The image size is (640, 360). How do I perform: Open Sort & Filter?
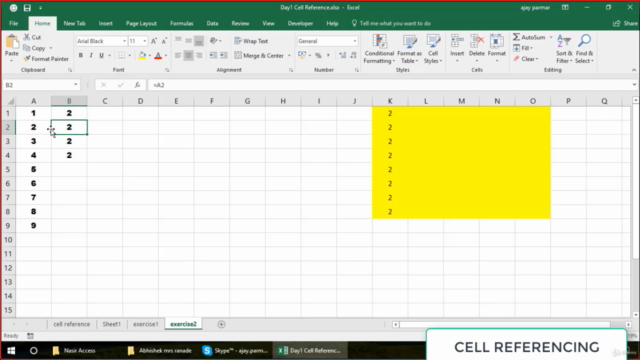(564, 49)
